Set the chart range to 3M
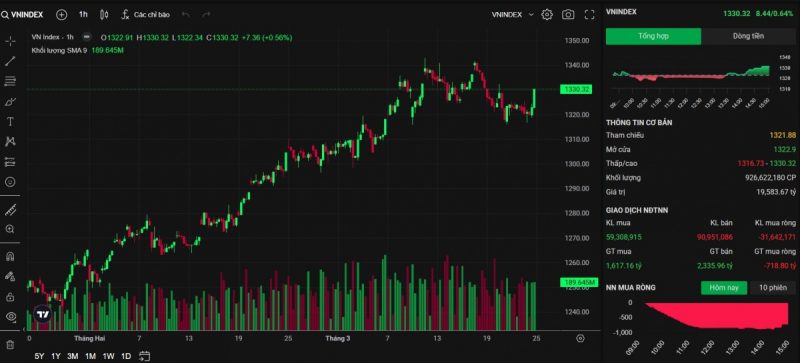 coord(72,356)
